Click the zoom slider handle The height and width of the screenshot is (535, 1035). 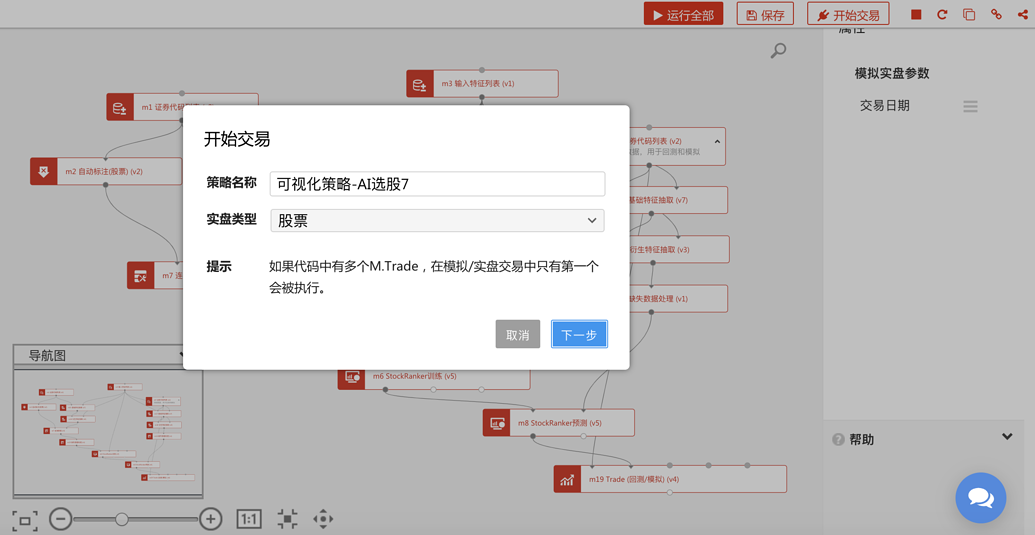coord(121,519)
